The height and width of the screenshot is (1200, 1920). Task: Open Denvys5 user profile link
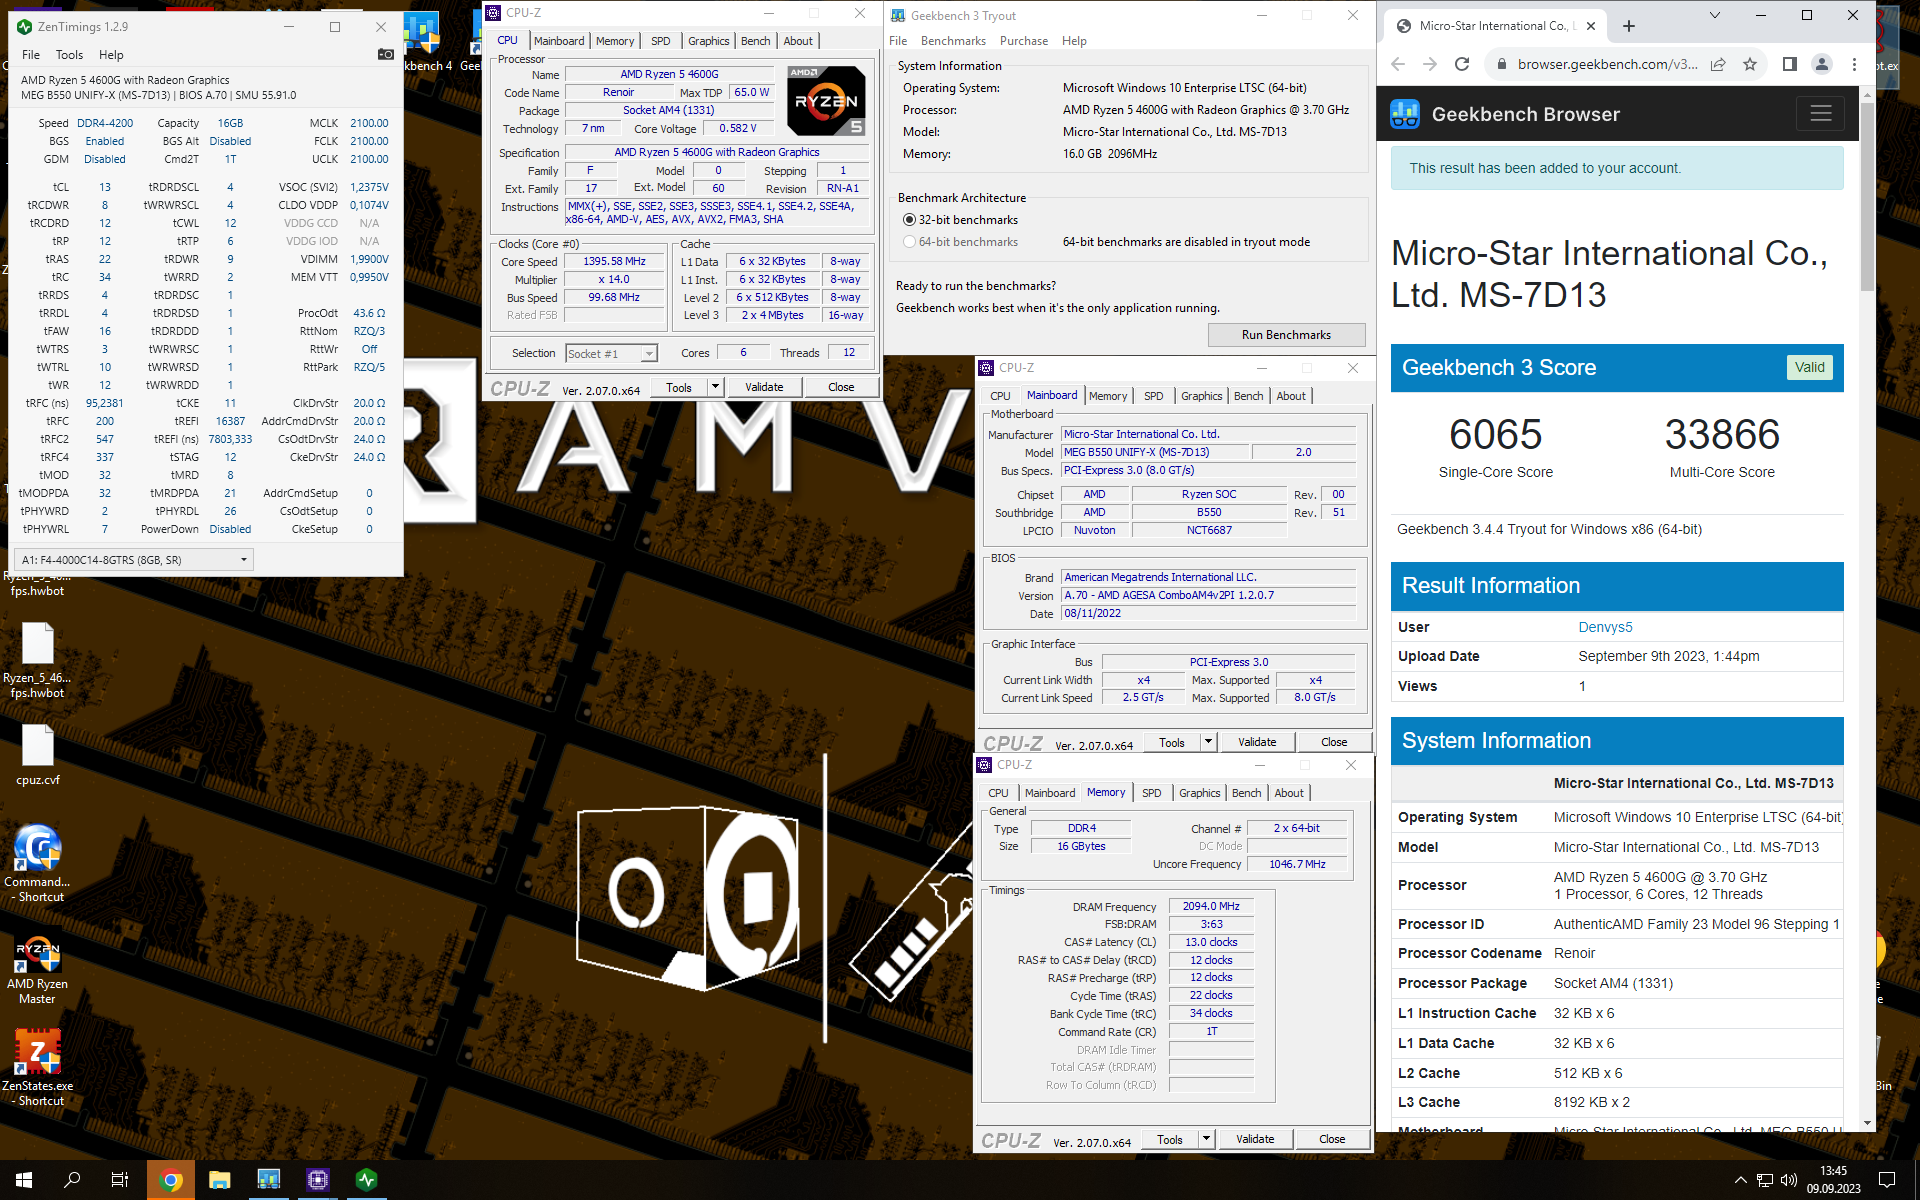[x=1605, y=627]
